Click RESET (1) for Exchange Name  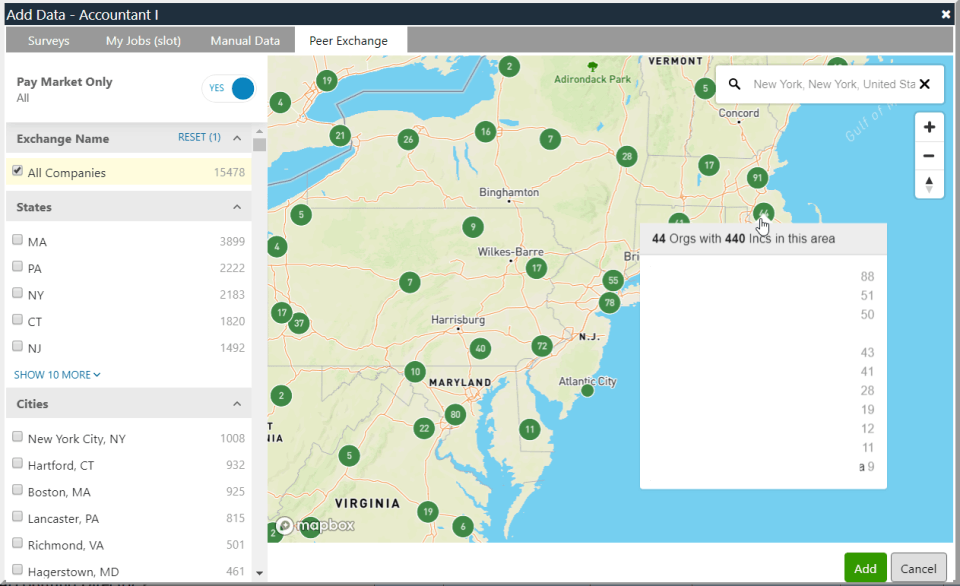[x=199, y=137]
